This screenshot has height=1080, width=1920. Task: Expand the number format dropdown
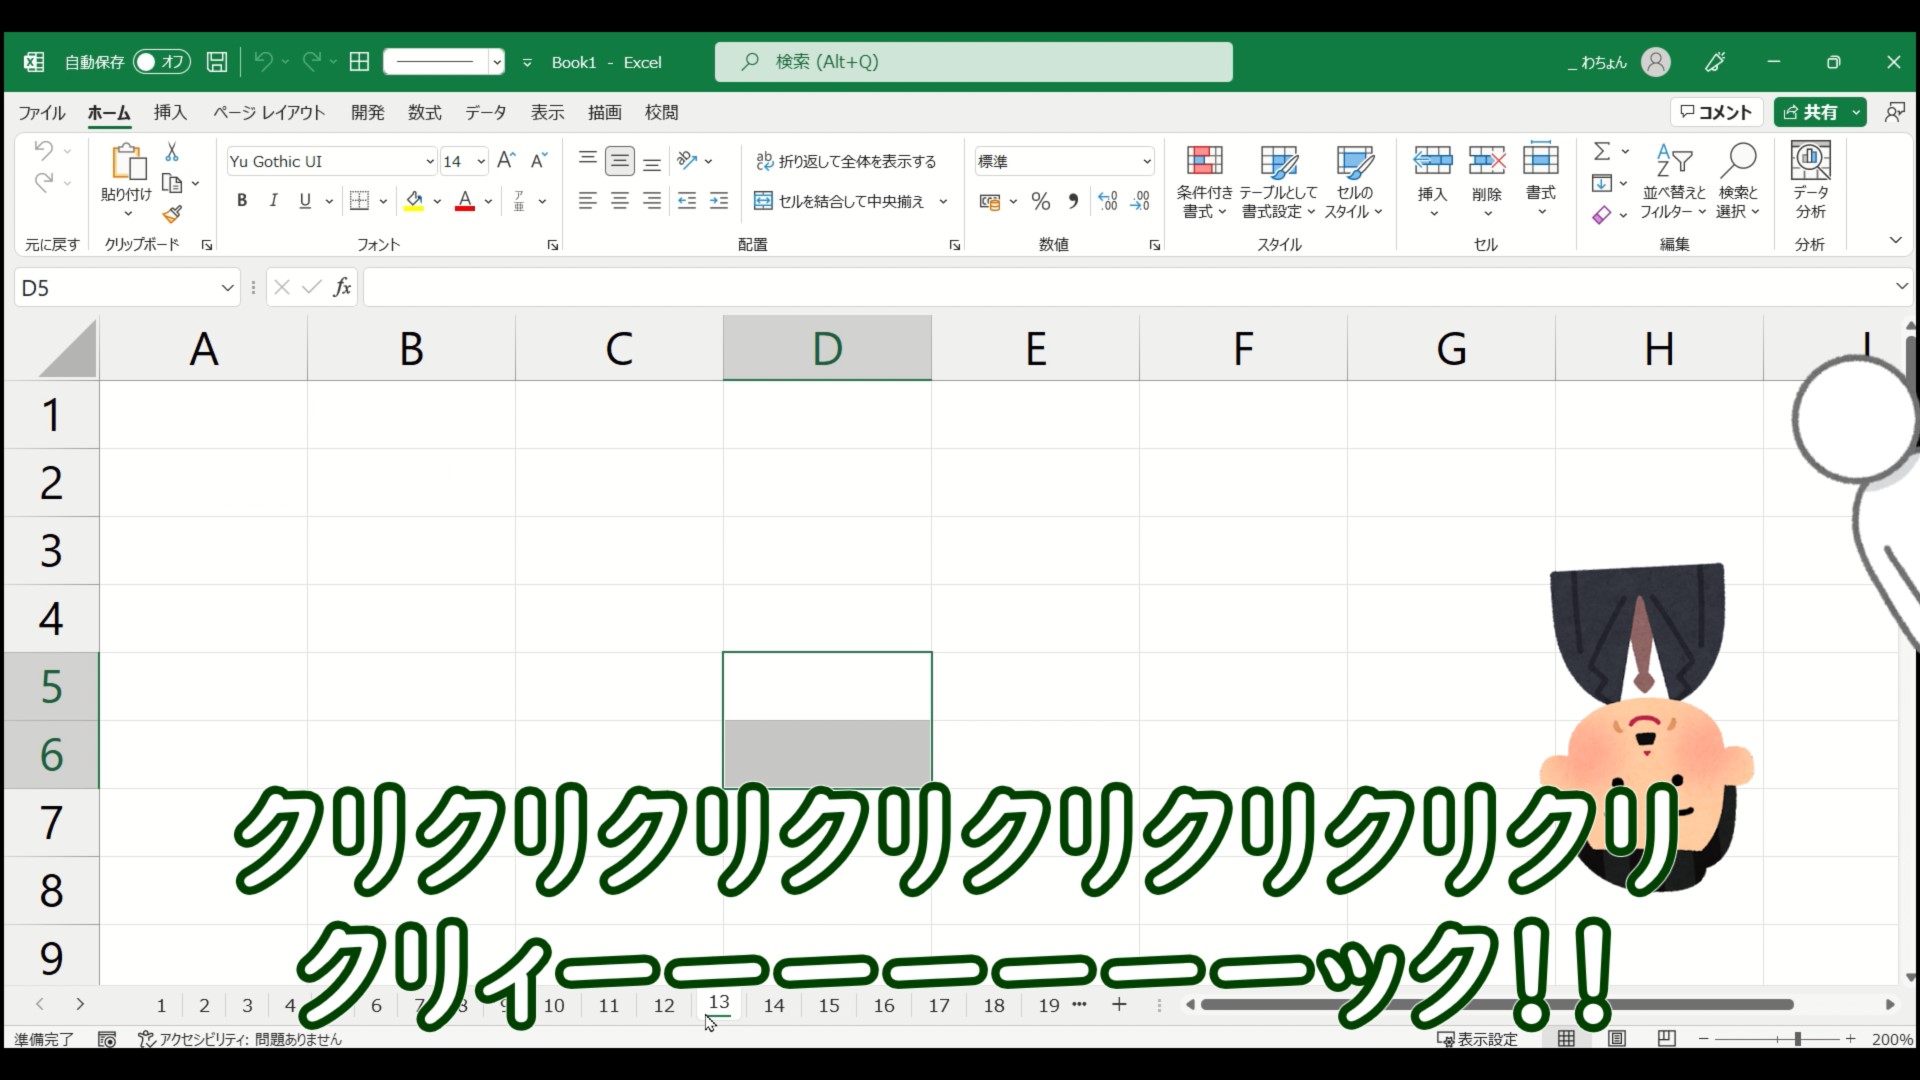(x=1146, y=161)
